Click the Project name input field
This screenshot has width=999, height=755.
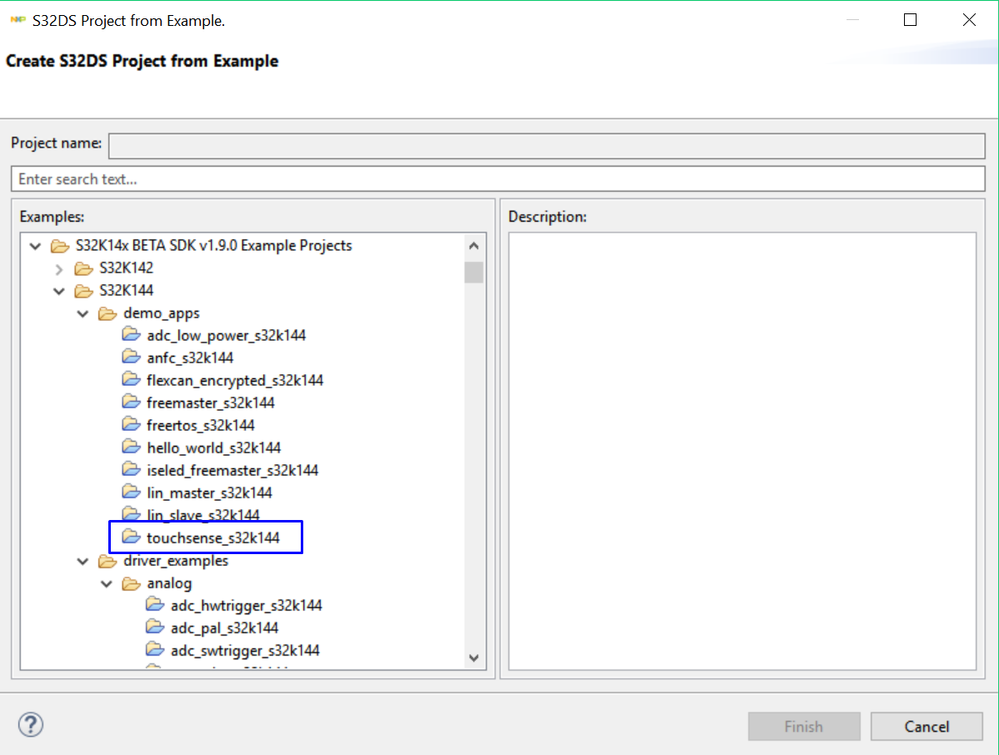tap(546, 145)
